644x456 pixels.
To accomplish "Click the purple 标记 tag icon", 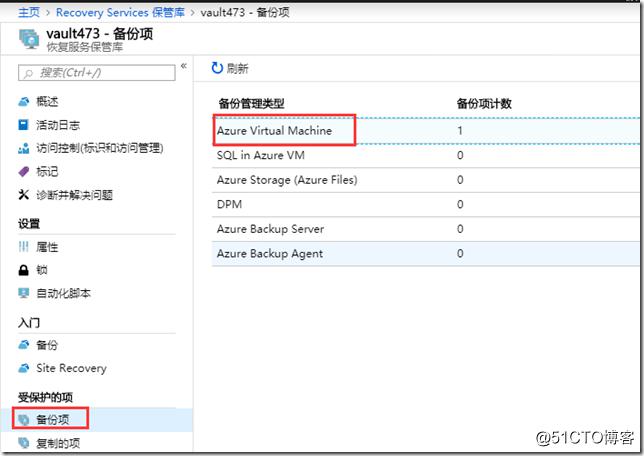I will pyautogui.click(x=24, y=171).
